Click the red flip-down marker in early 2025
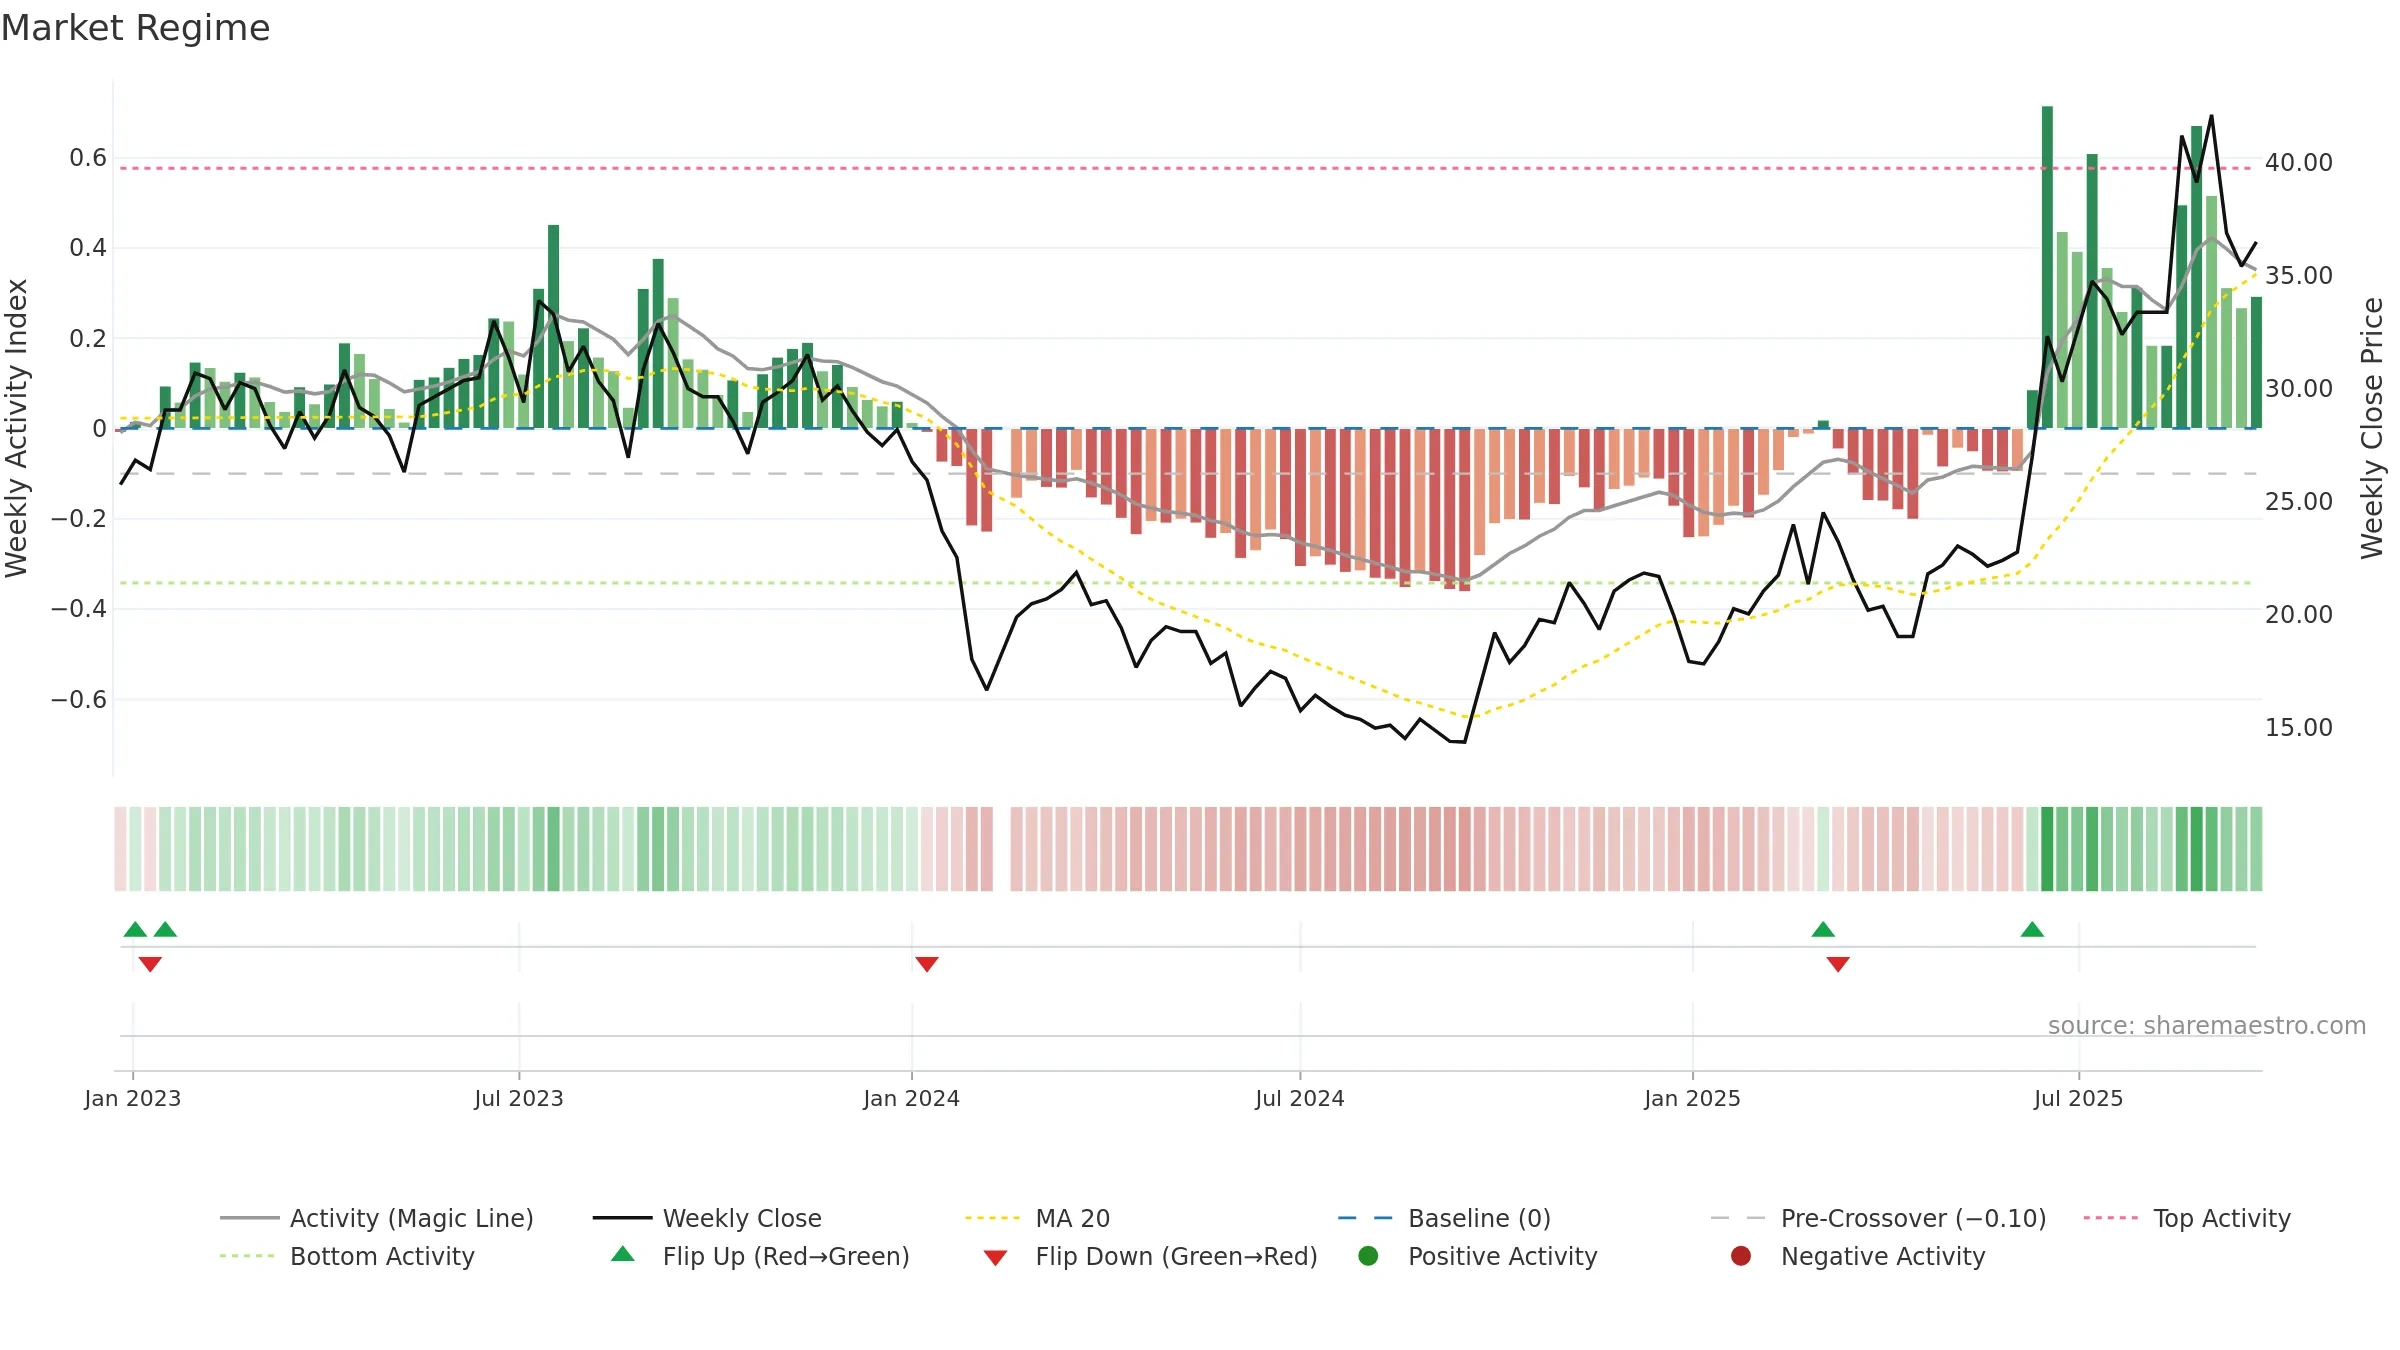Viewport: 2400px width, 1350px height. pyautogui.click(x=1838, y=964)
